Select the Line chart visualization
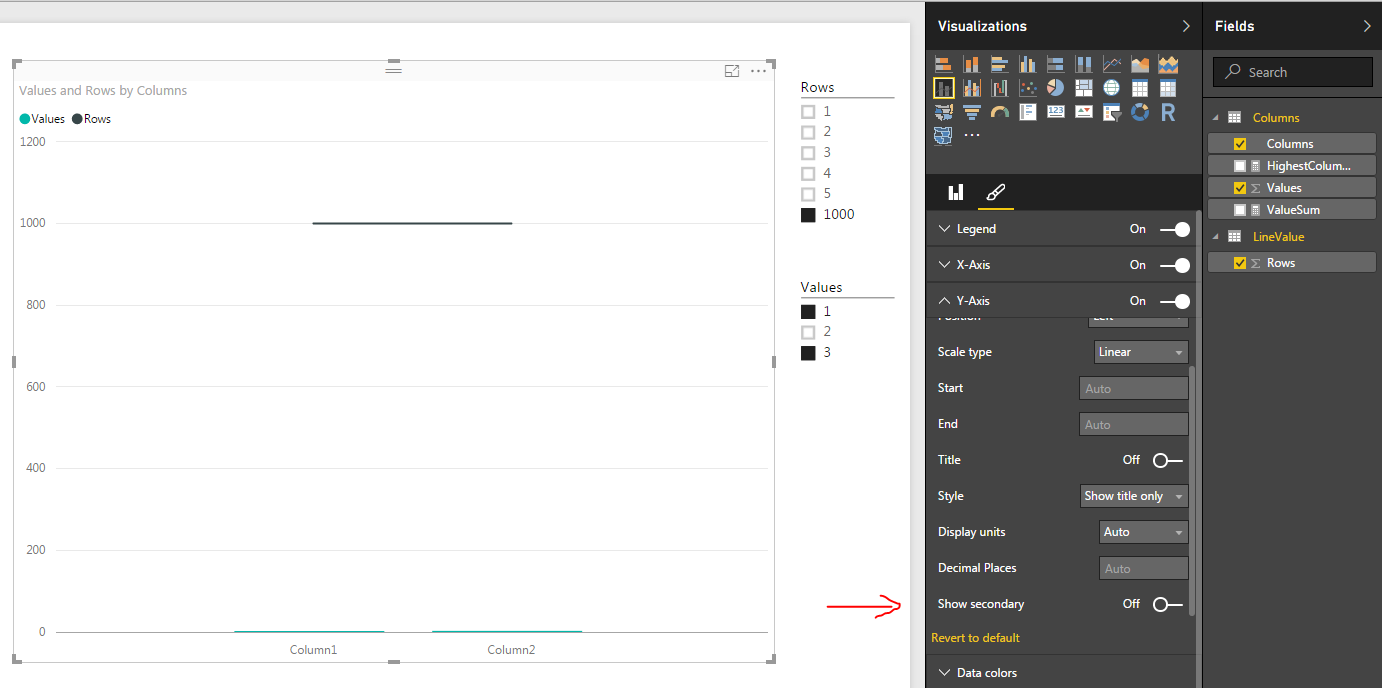The image size is (1382, 688). [1112, 64]
